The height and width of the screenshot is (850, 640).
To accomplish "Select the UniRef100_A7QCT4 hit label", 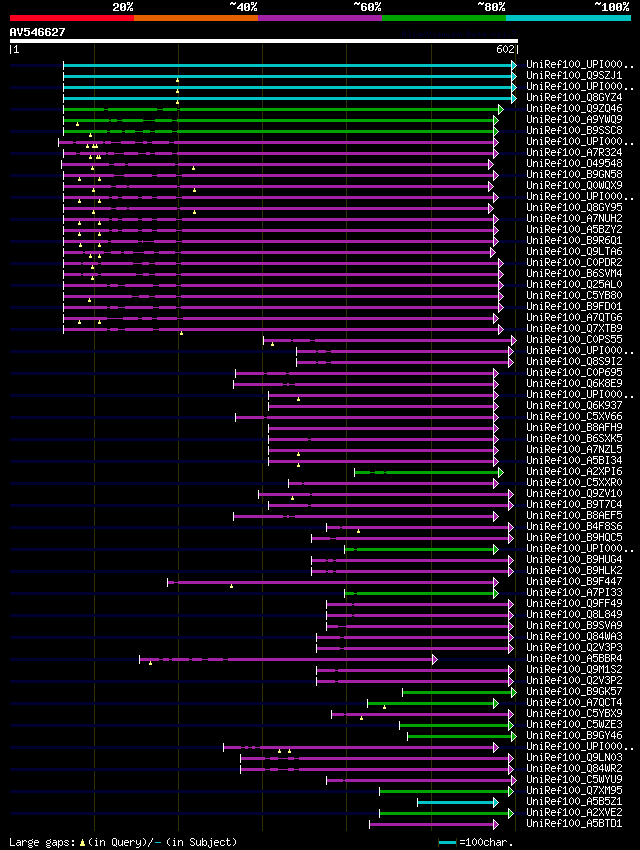I will pos(574,703).
